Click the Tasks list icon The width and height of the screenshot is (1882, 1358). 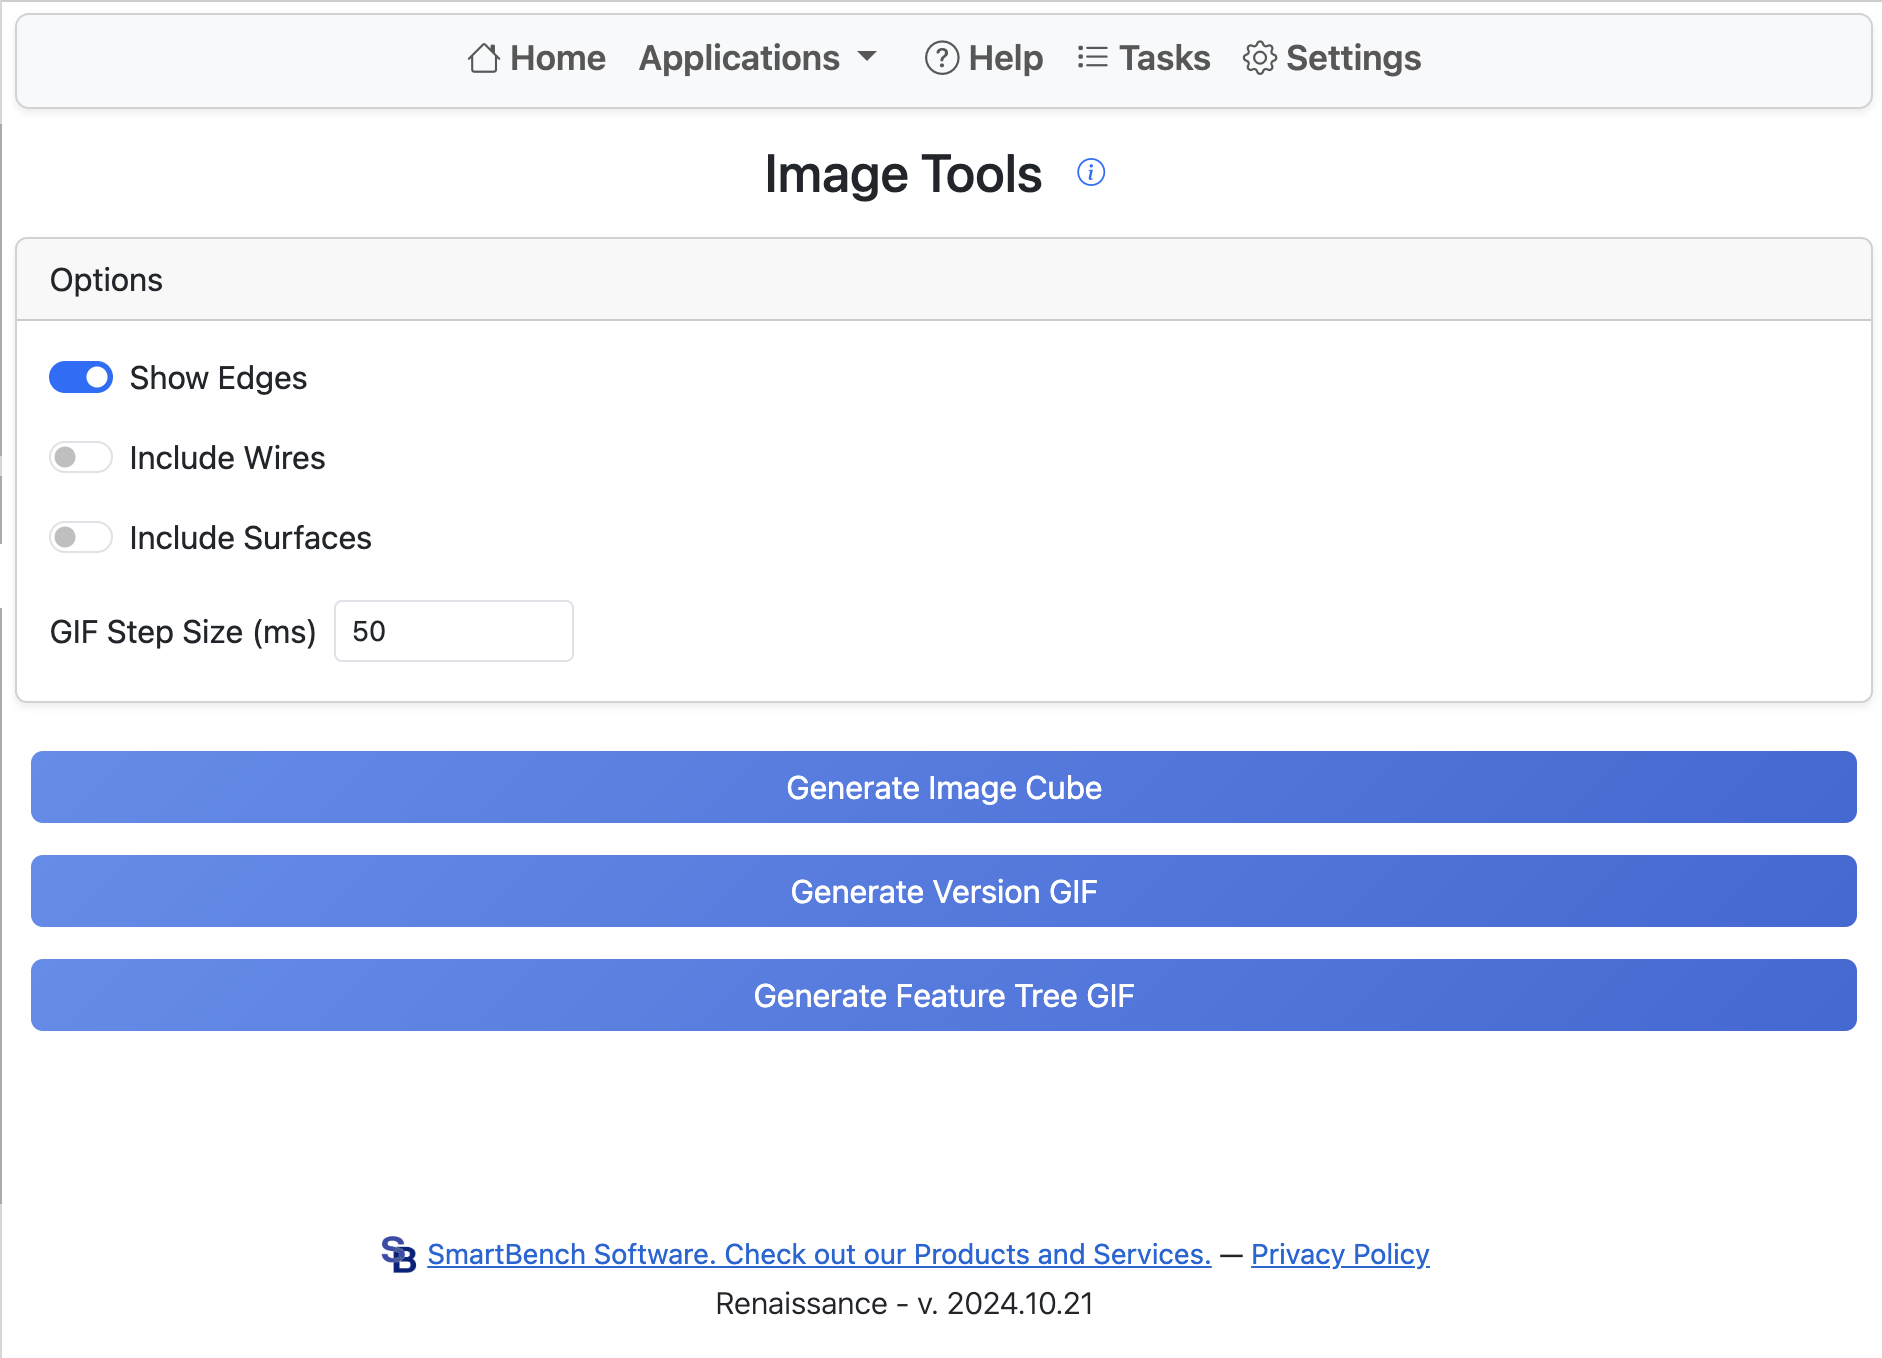point(1092,58)
